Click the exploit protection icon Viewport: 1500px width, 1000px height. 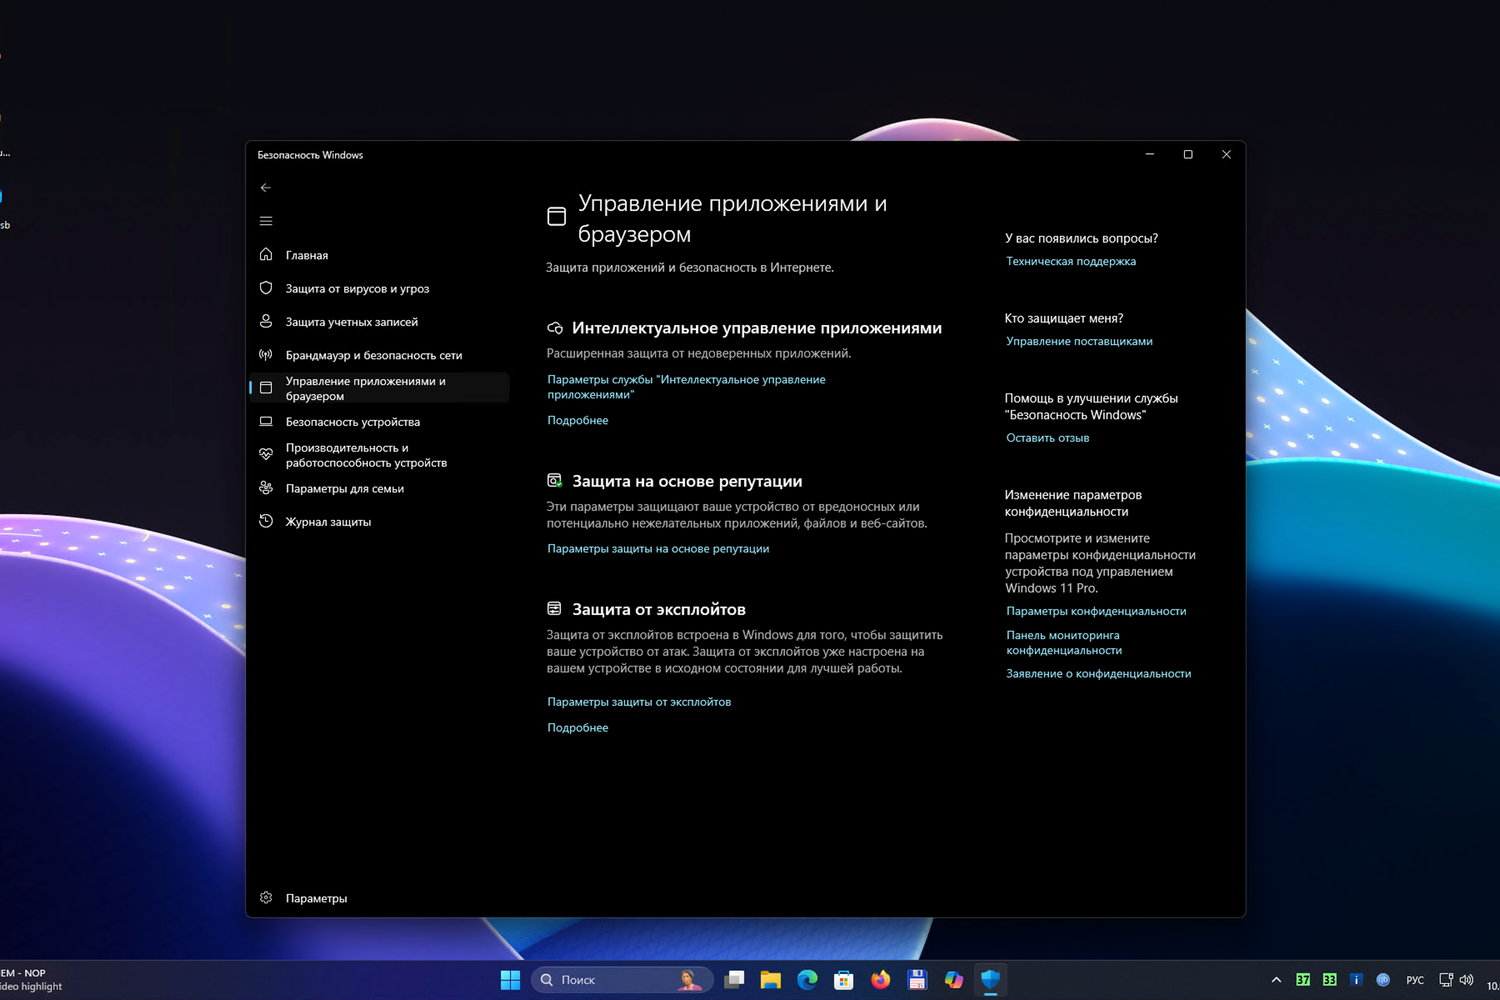pyautogui.click(x=554, y=609)
